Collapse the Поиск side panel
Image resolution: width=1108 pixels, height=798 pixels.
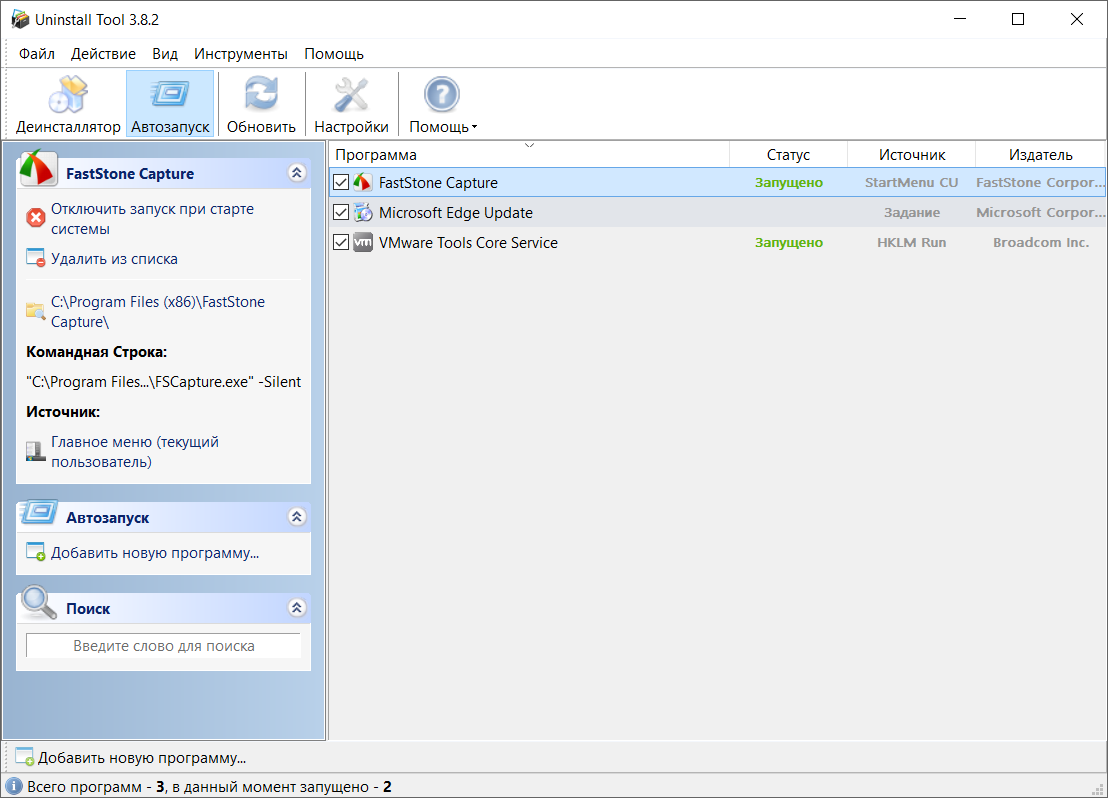(297, 608)
